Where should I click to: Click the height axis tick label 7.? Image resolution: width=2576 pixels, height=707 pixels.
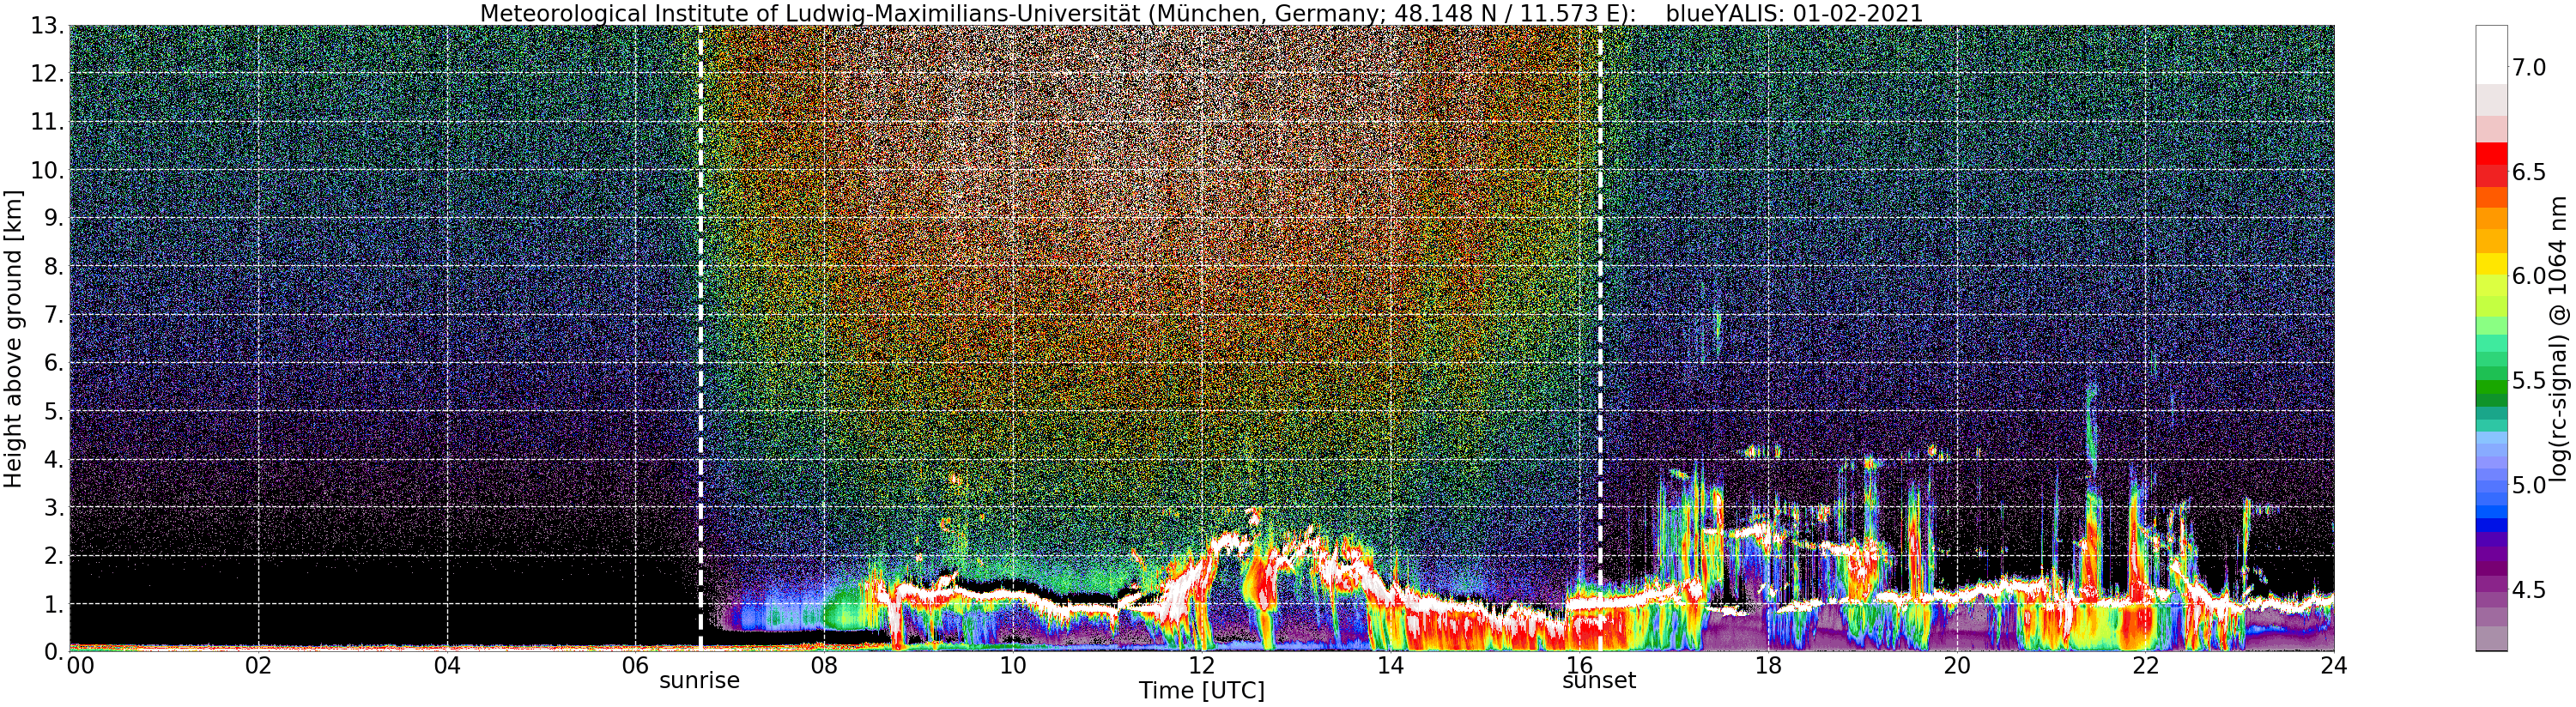pos(54,315)
